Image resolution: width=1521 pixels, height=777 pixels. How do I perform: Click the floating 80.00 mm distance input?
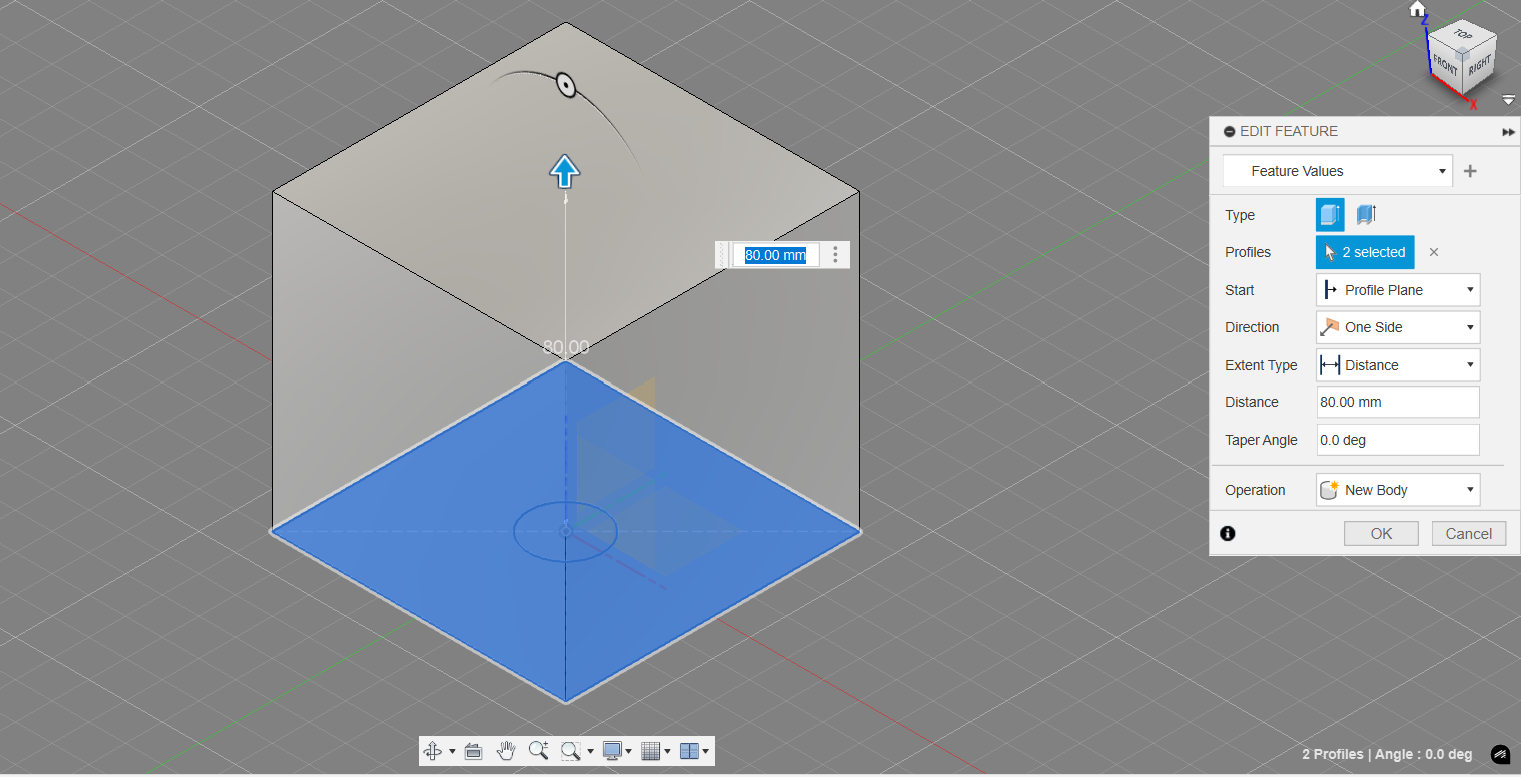(776, 255)
